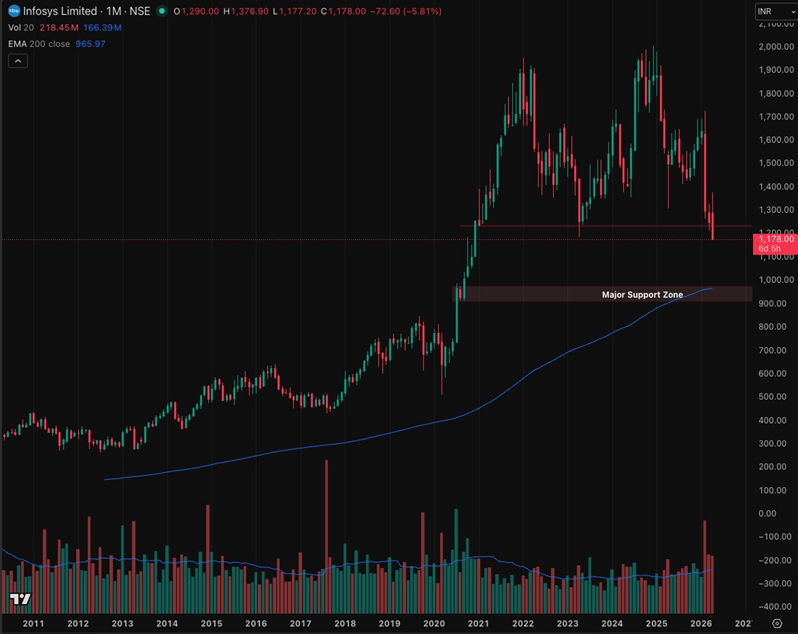The image size is (798, 634).
Task: Click the change value −72.60 (−5.81%)
Action: click(x=405, y=11)
